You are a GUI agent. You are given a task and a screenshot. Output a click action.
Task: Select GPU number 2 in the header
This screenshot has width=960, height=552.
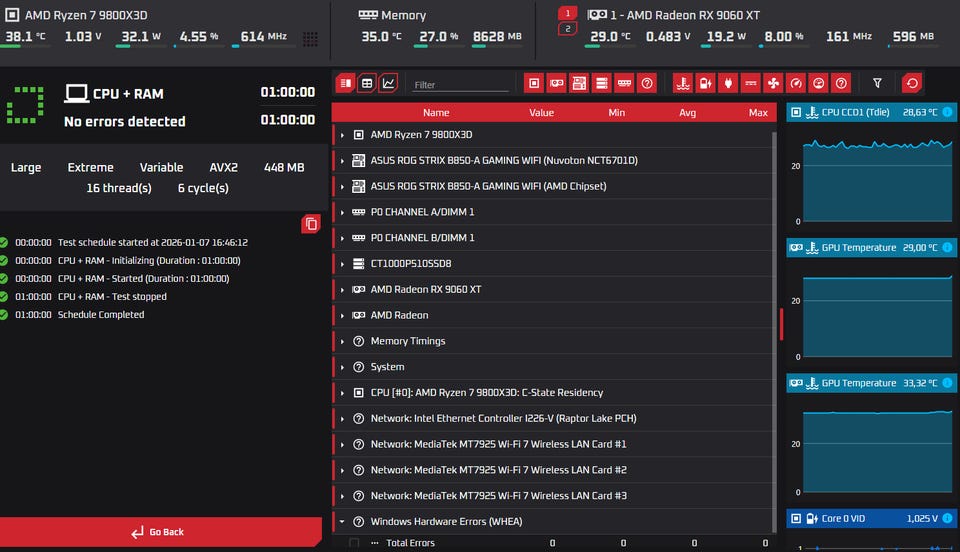568,29
